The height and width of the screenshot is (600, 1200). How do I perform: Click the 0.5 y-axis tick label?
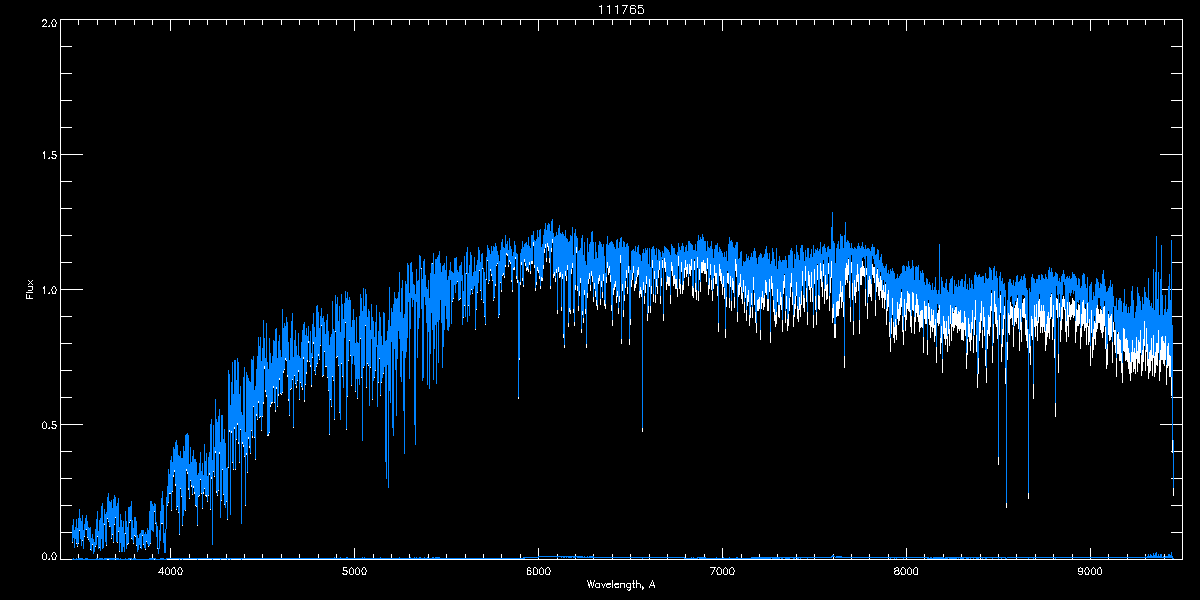click(x=48, y=425)
